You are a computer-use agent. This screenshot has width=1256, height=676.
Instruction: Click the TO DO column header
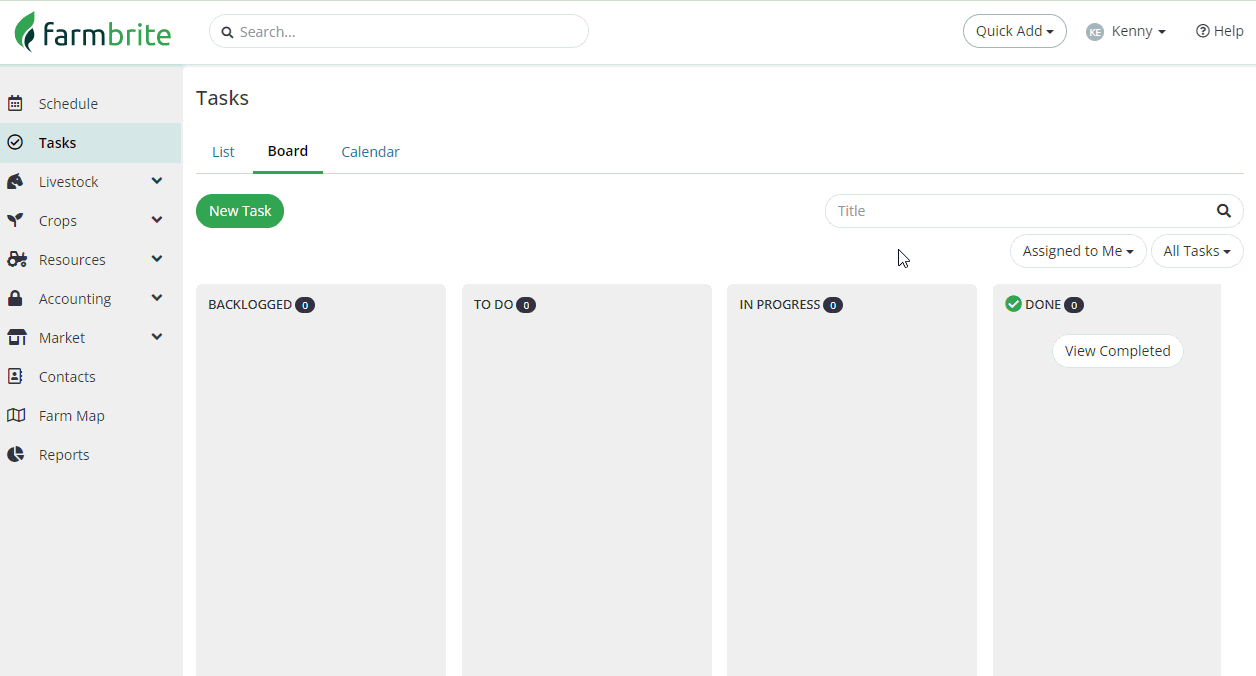point(494,304)
